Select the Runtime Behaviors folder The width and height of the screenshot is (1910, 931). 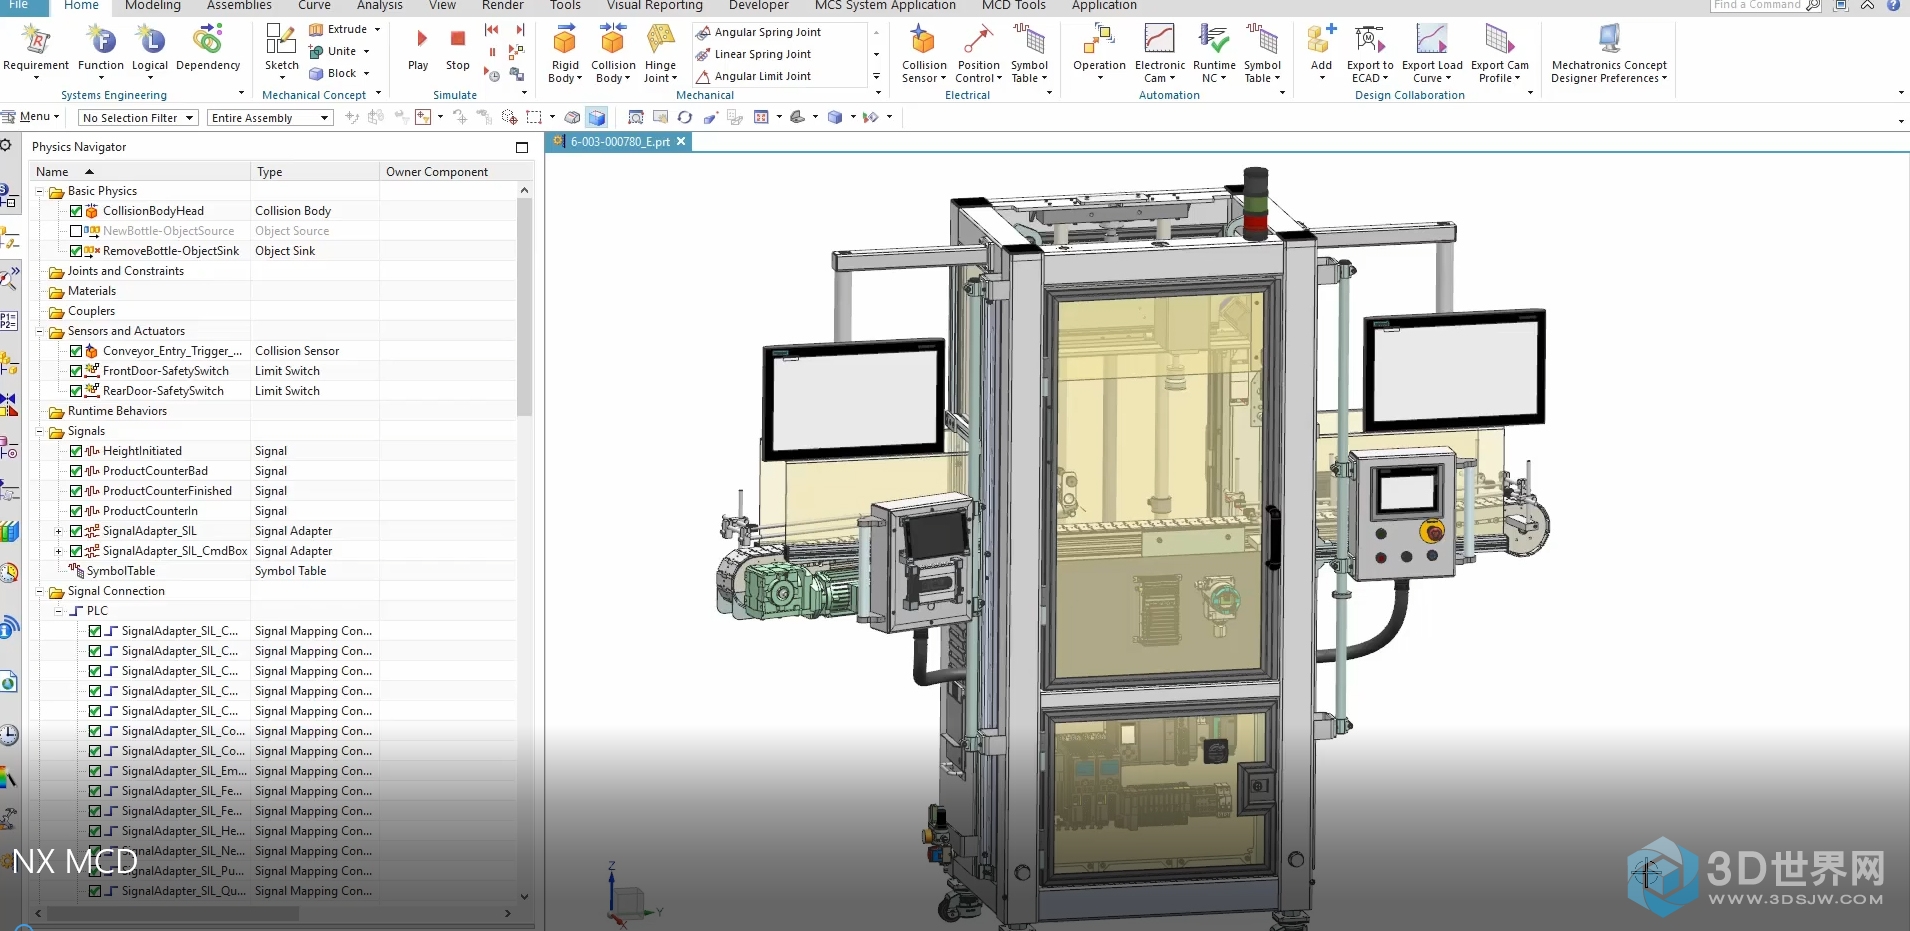pyautogui.click(x=117, y=411)
